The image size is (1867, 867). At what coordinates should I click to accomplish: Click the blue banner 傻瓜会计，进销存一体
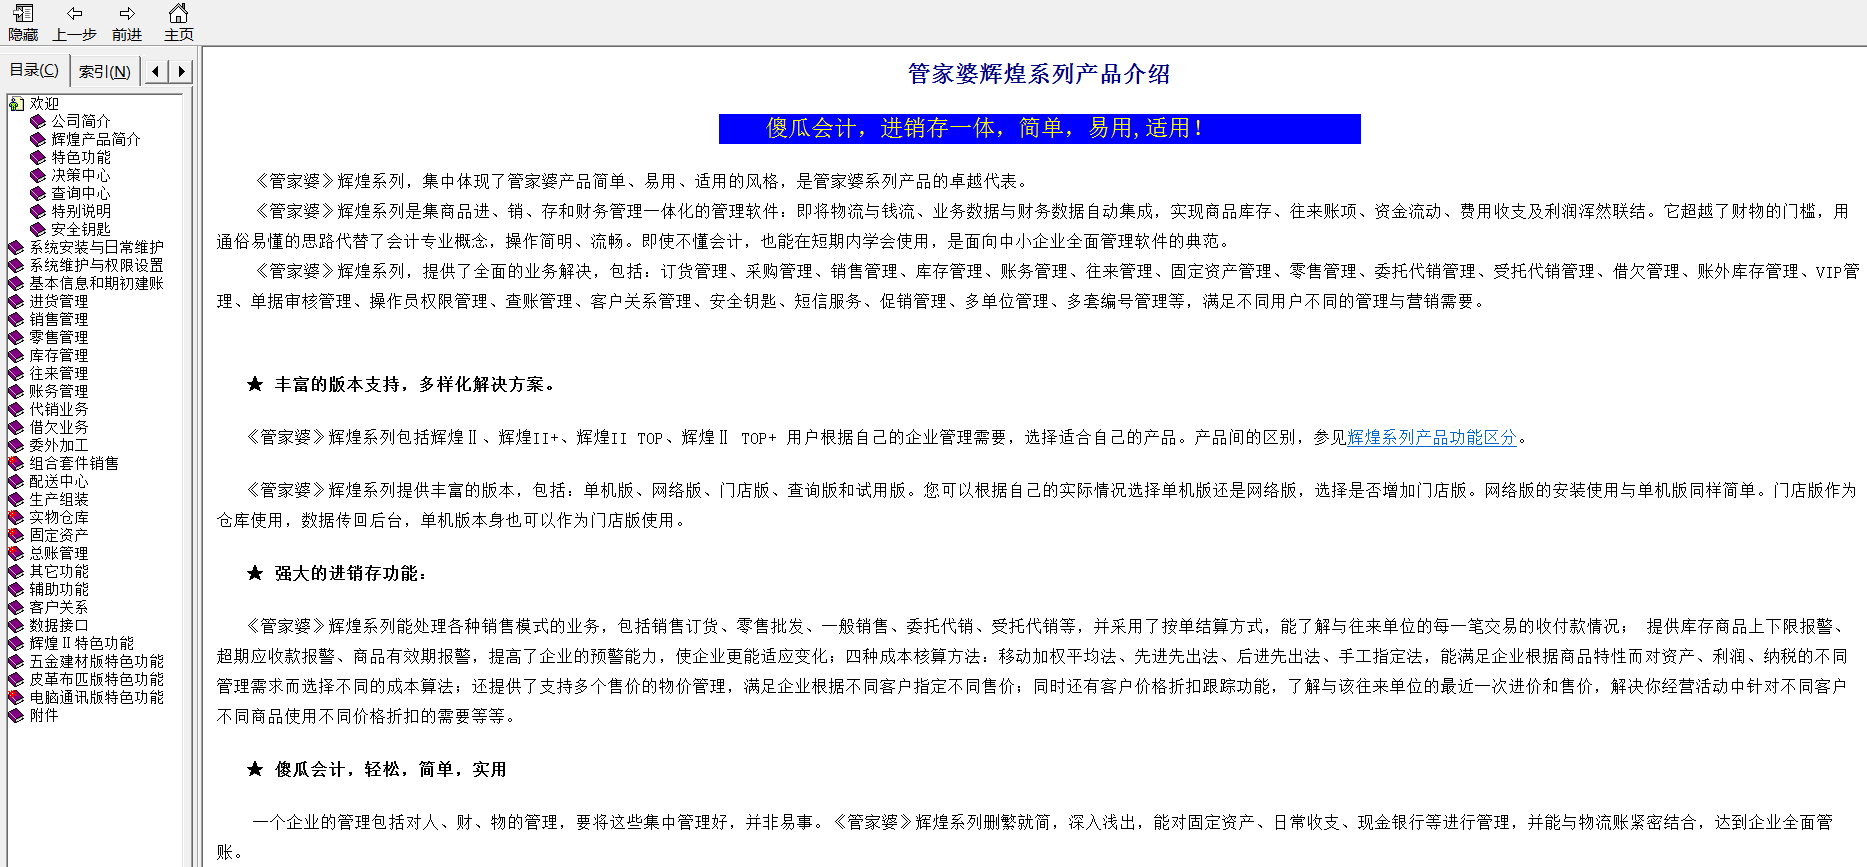[x=1040, y=129]
